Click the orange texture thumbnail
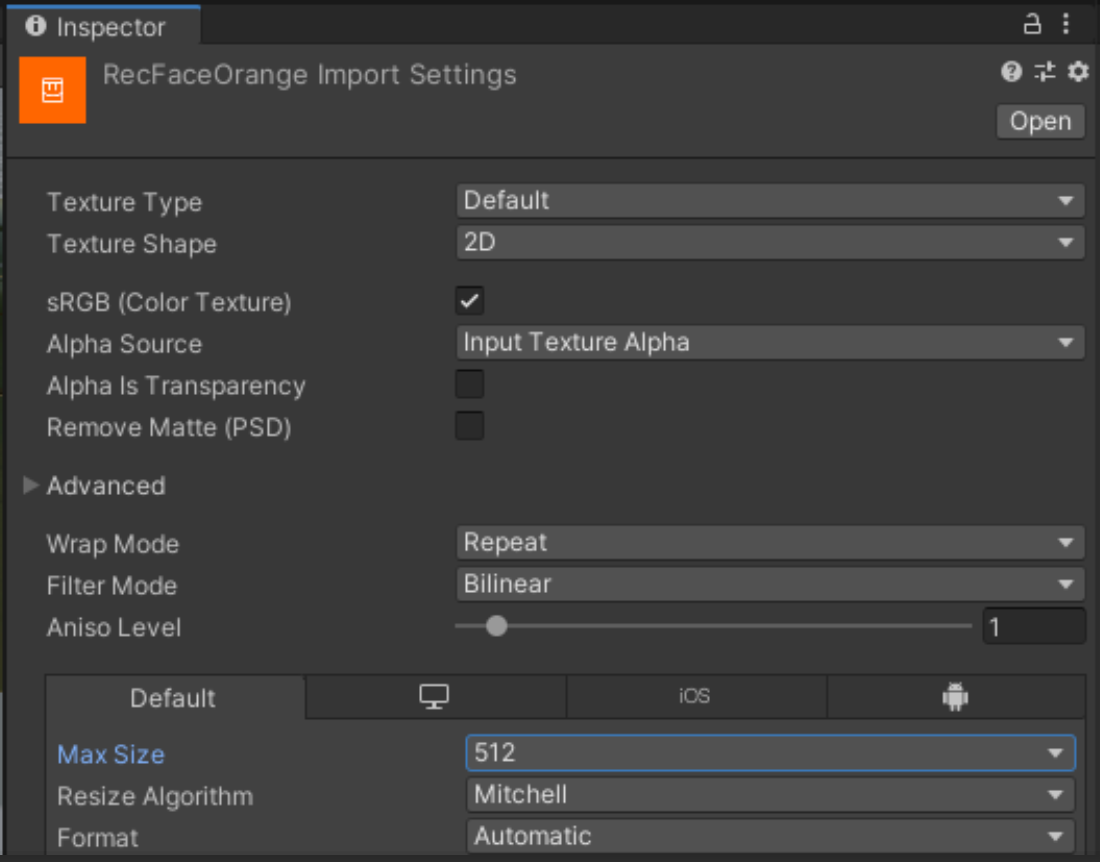Image resolution: width=1100 pixels, height=862 pixels. click(52, 90)
